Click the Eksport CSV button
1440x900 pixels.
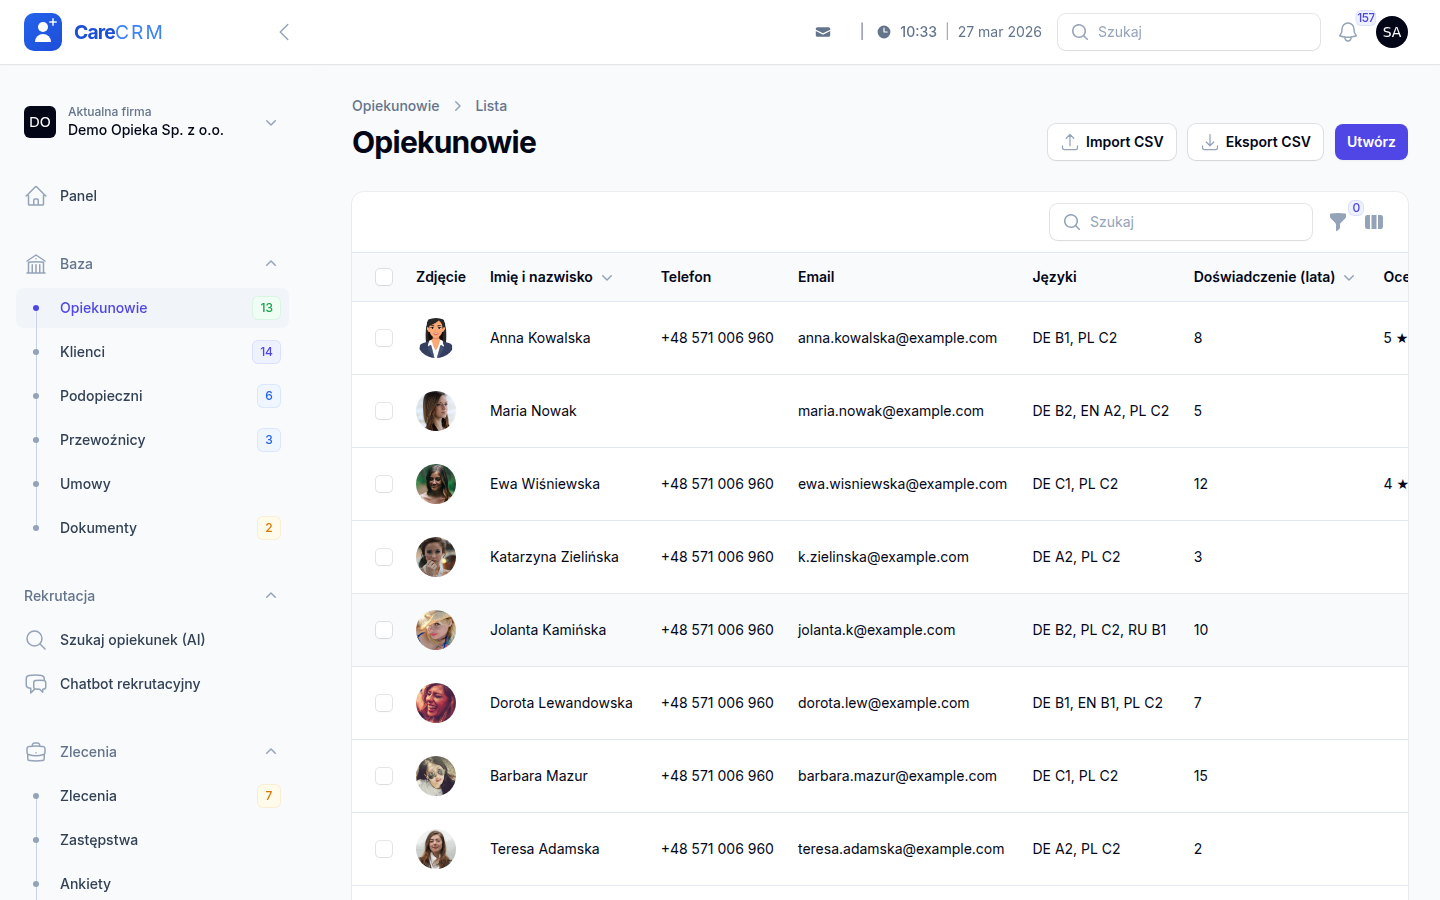coord(1255,141)
